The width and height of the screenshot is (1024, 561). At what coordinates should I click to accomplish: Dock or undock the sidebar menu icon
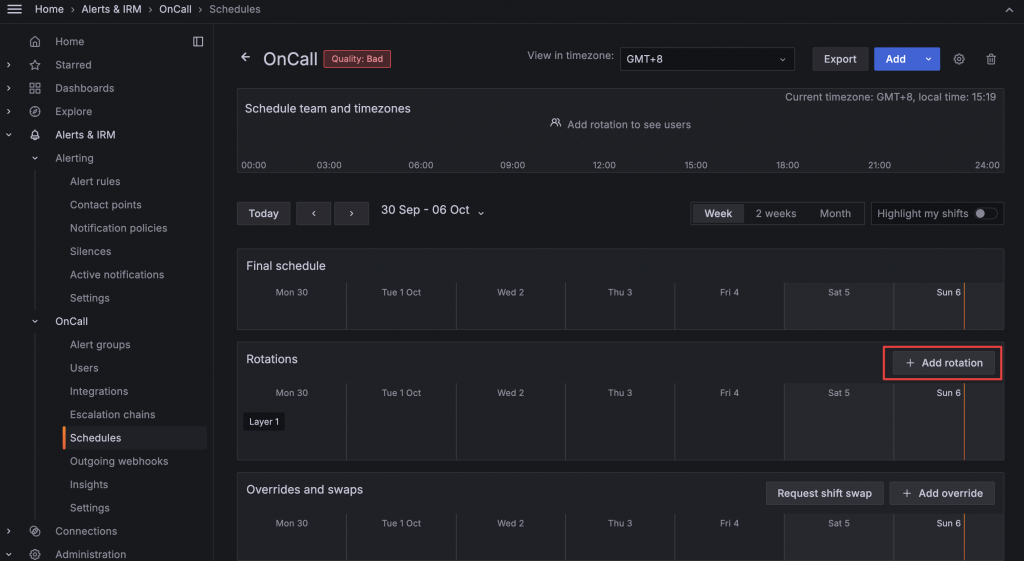click(x=198, y=42)
